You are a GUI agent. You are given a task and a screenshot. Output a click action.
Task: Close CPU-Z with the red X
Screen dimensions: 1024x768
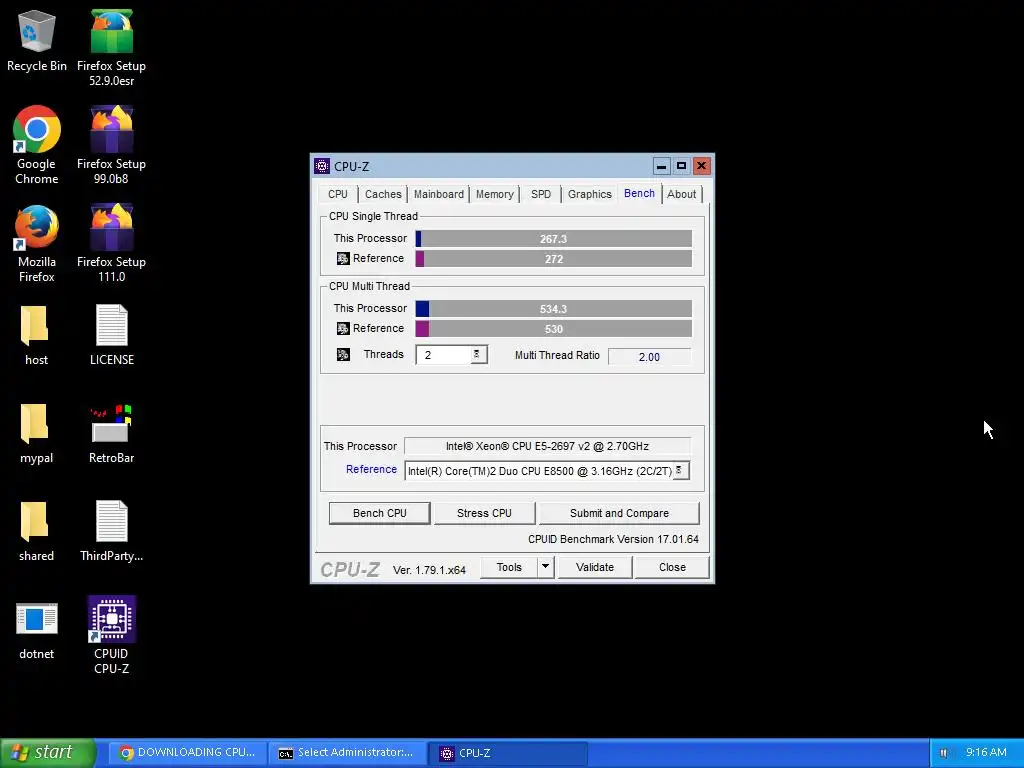coord(701,166)
